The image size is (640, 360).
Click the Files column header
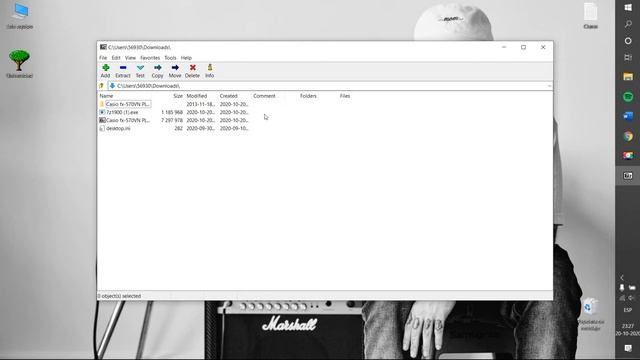click(345, 96)
